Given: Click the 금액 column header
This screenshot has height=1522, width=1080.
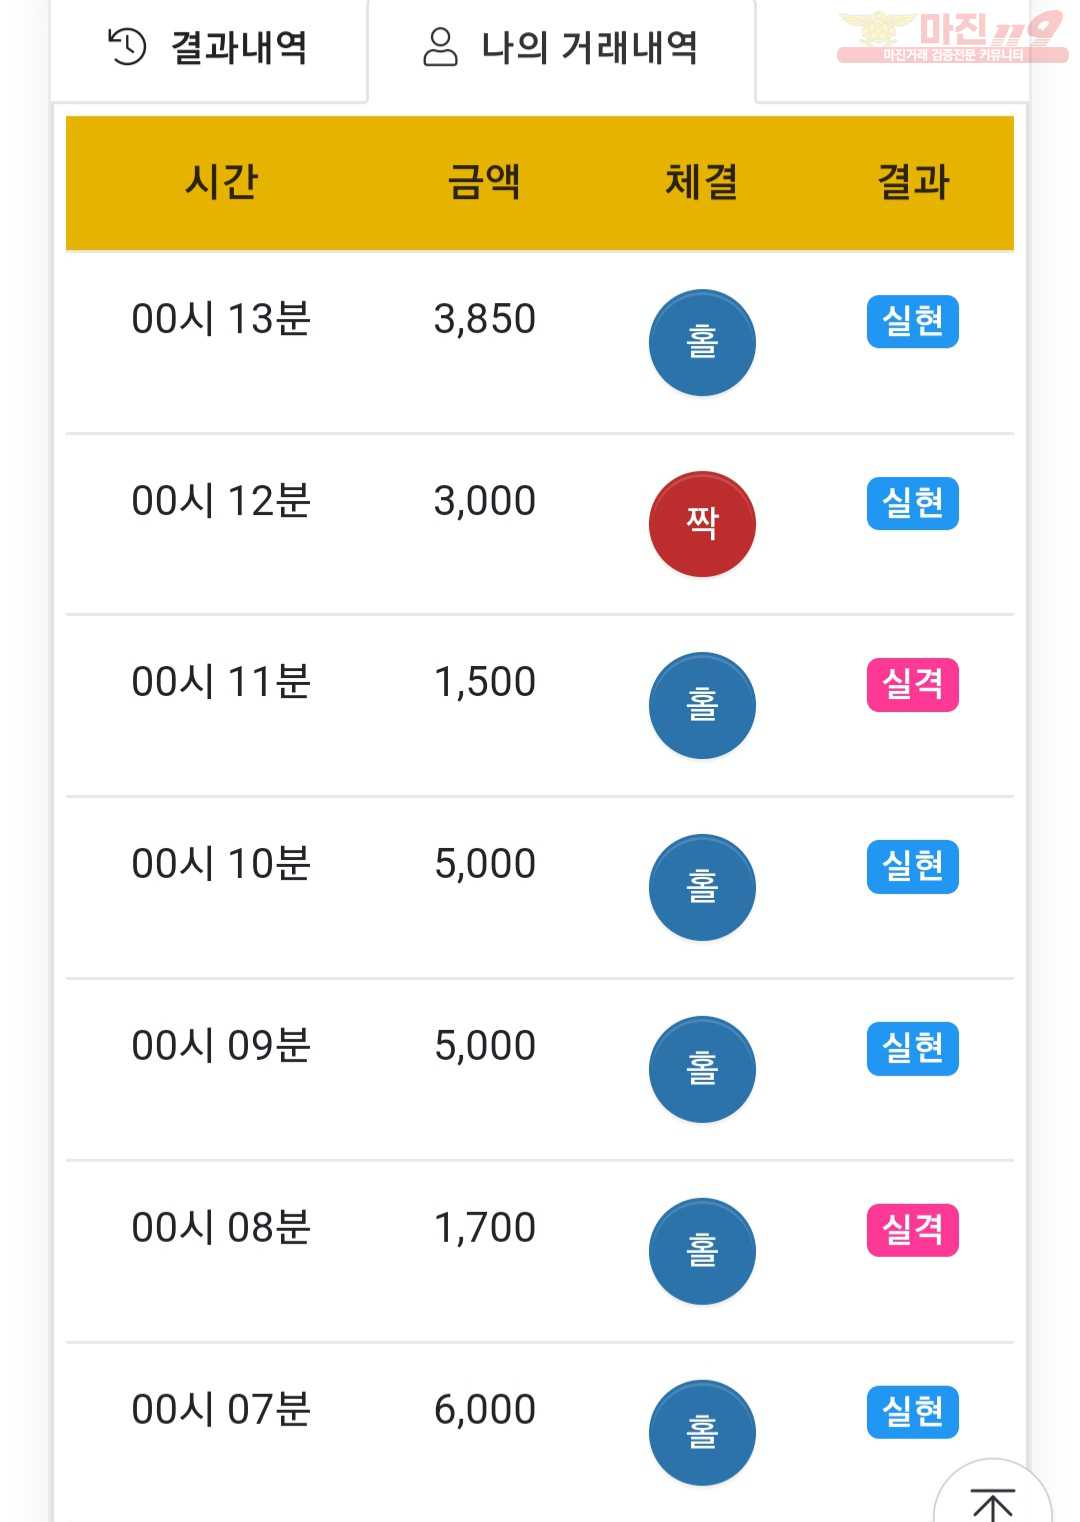Looking at the screenshot, I should coord(484,182).
